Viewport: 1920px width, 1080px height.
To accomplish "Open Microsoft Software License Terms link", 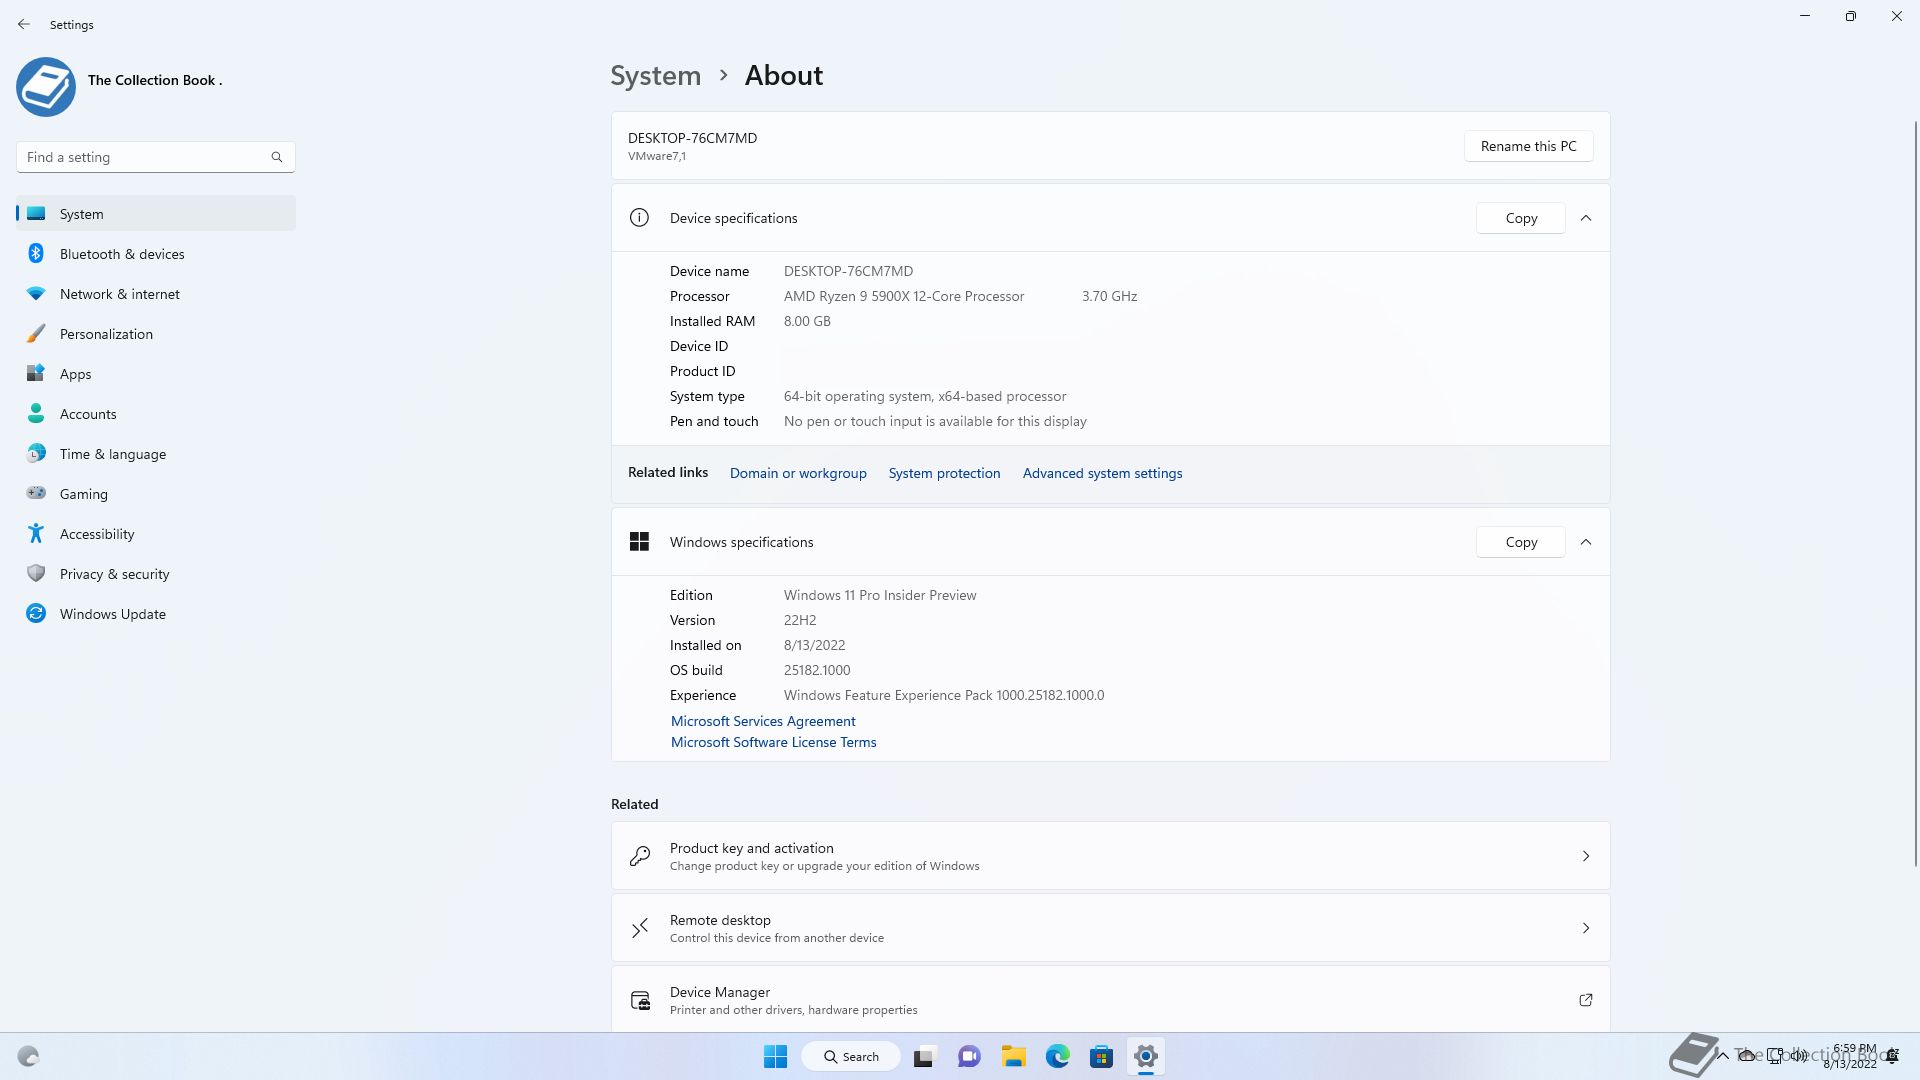I will pos(773,742).
